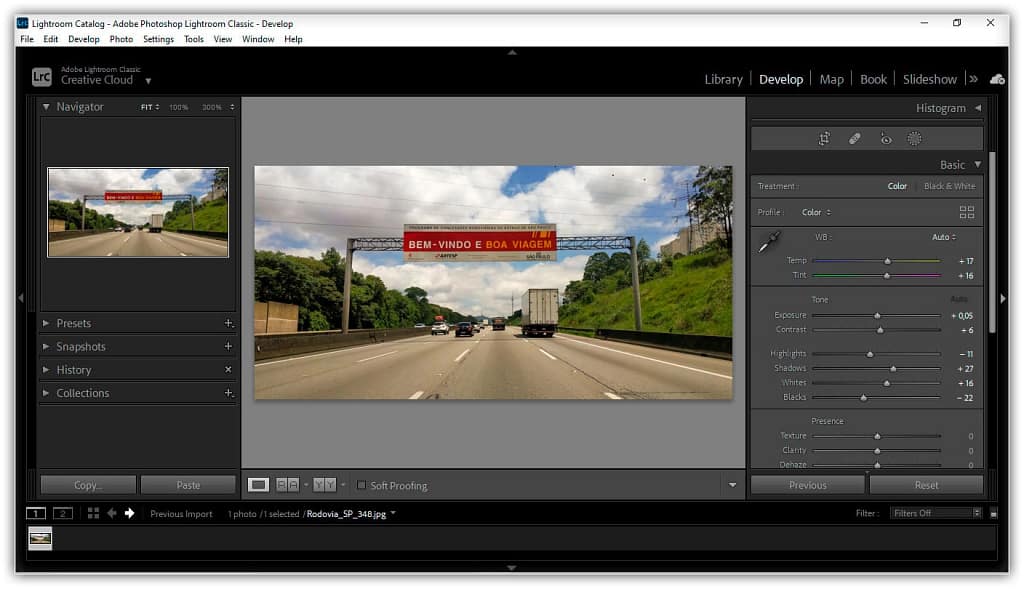Select the Crop Overlay tool
This screenshot has height=589, width=1024.
tap(824, 138)
